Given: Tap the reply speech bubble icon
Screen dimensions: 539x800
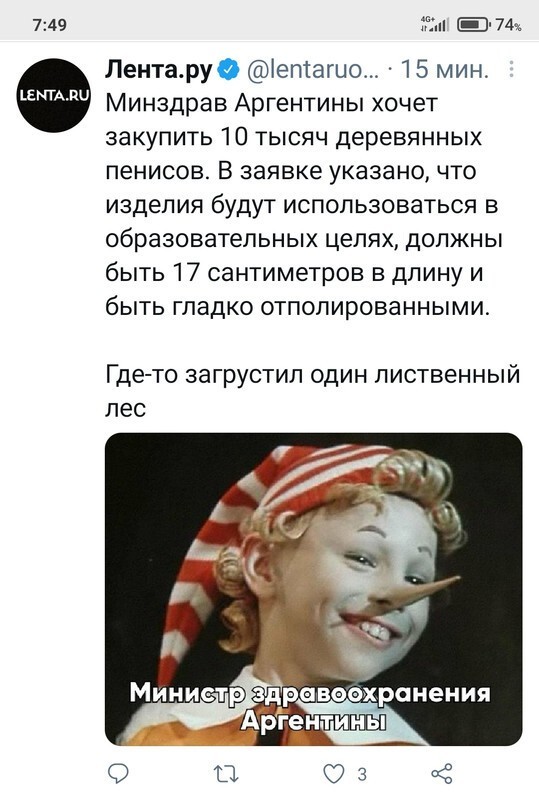Looking at the screenshot, I should (118, 773).
